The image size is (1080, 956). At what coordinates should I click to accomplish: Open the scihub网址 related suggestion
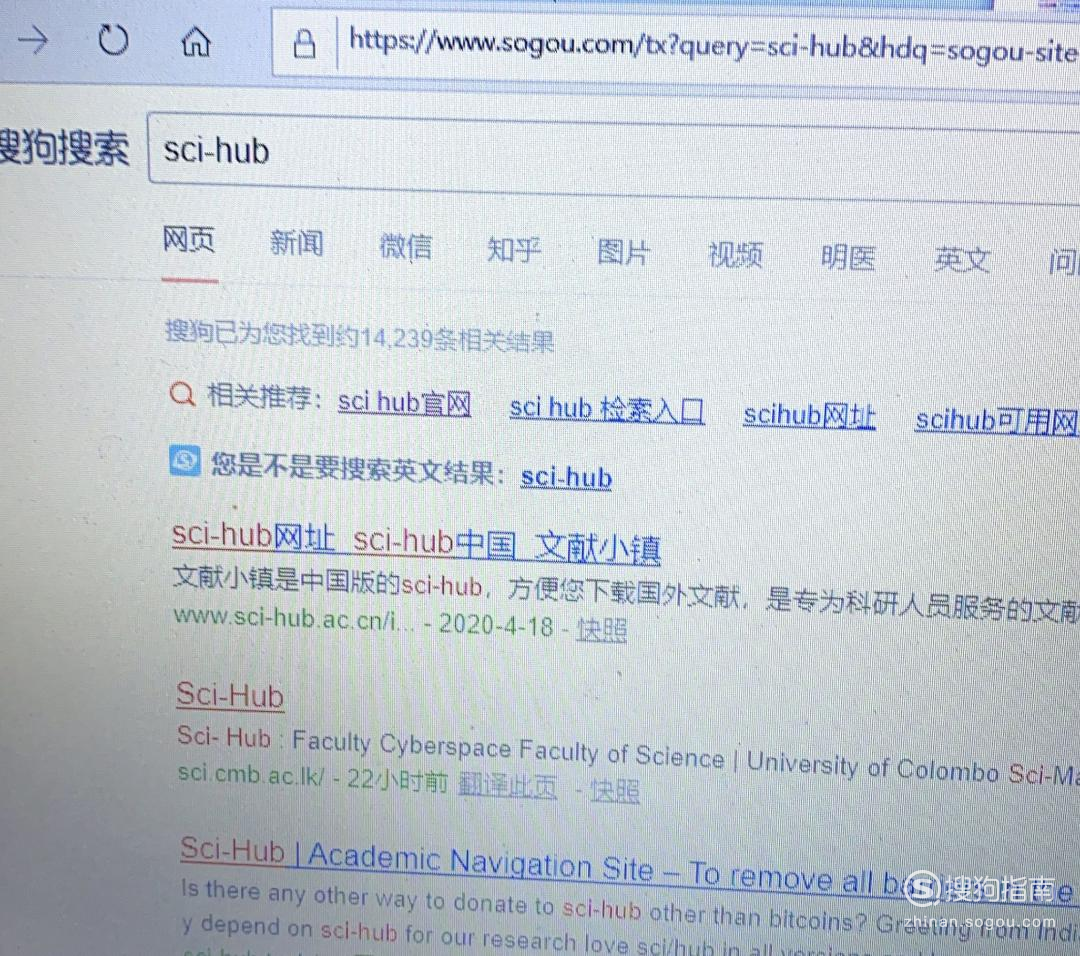[x=808, y=414]
